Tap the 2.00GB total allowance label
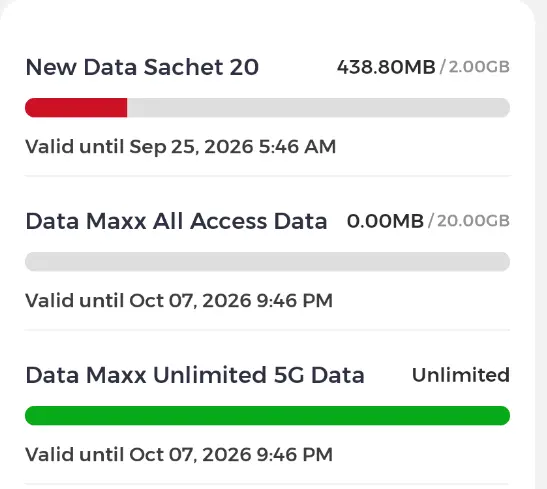The width and height of the screenshot is (547, 489). coord(479,67)
